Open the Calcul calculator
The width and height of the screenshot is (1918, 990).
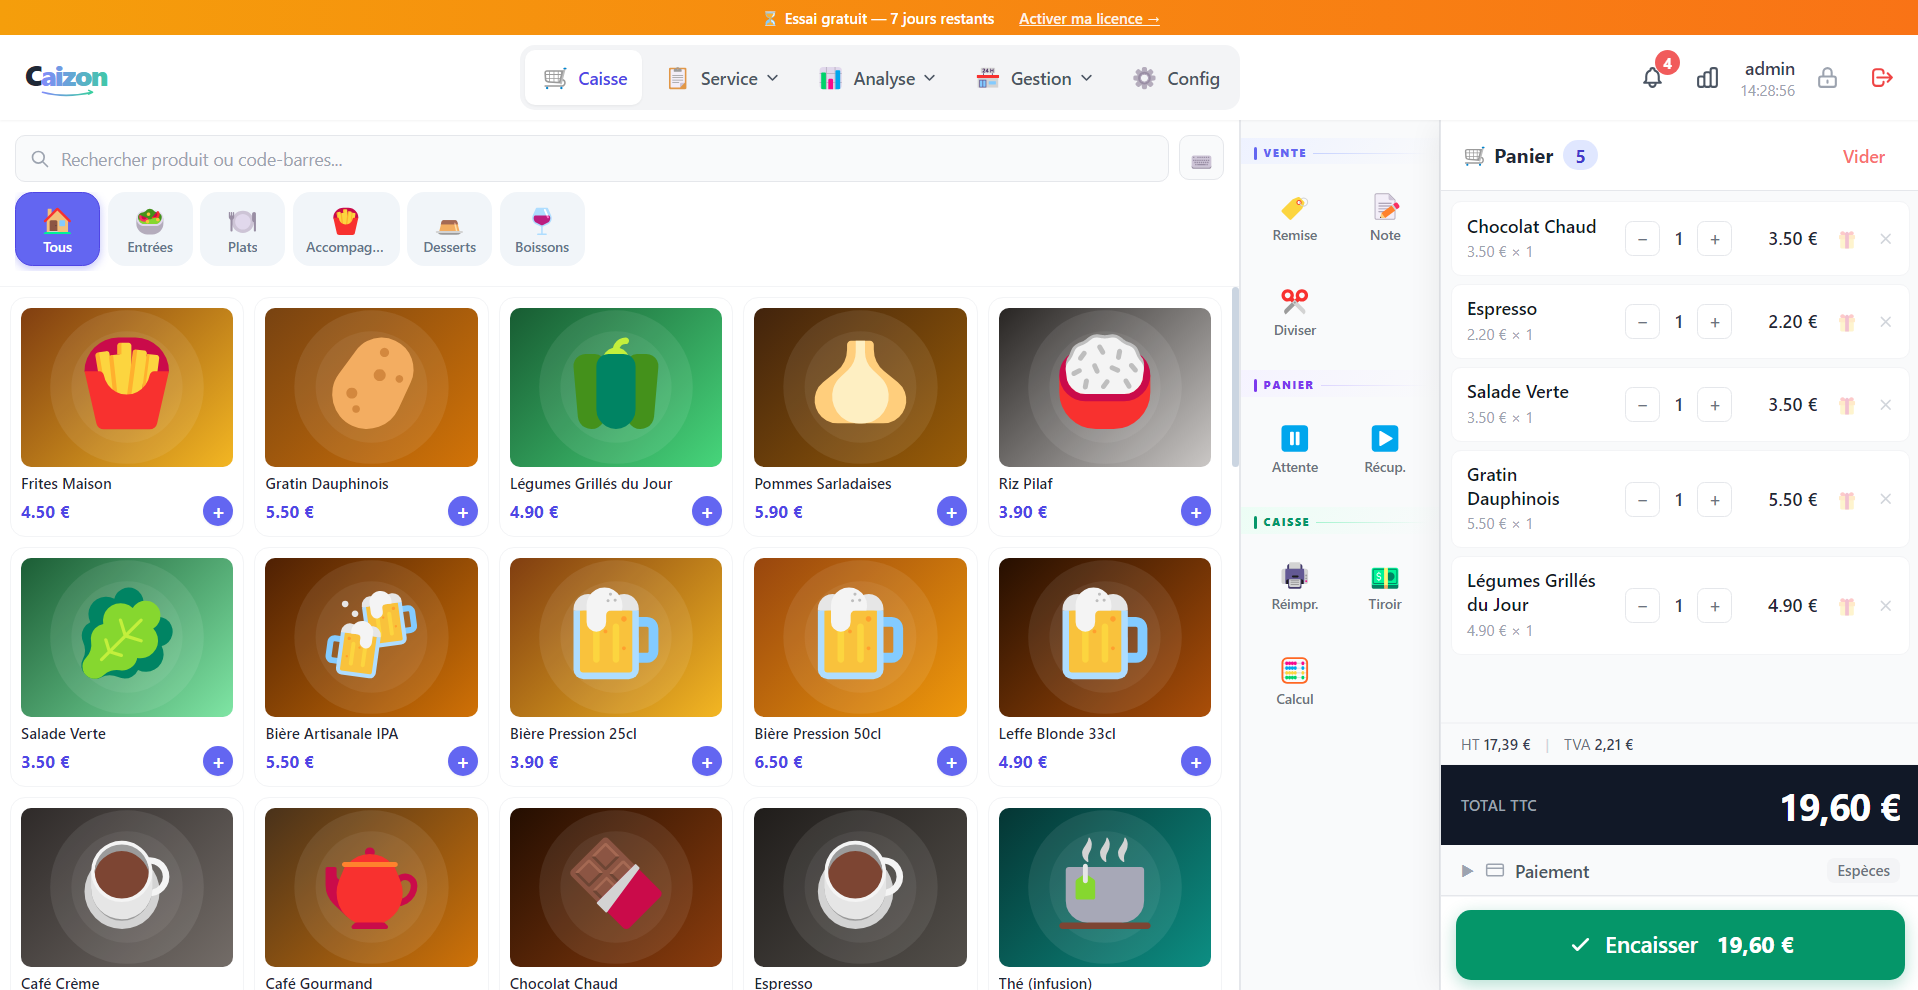coord(1294,682)
